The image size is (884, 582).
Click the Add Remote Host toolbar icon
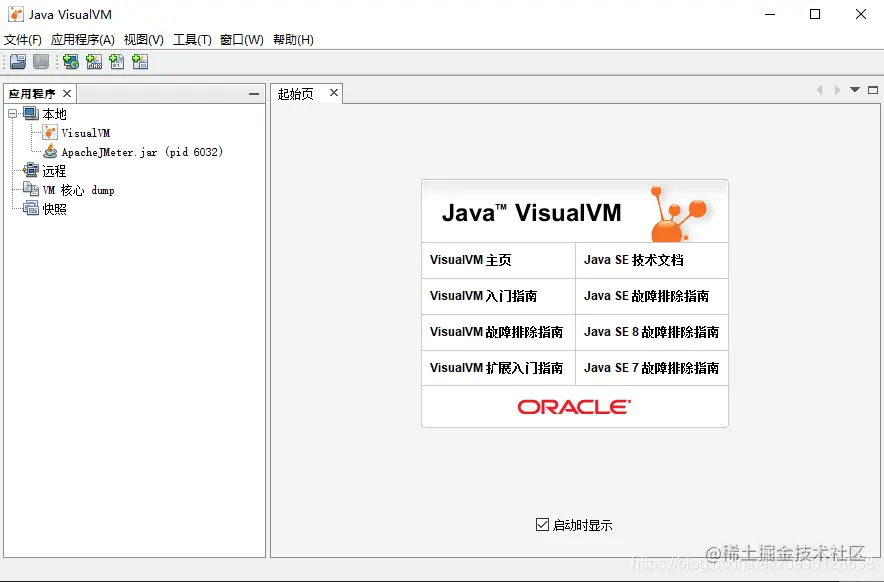point(71,61)
